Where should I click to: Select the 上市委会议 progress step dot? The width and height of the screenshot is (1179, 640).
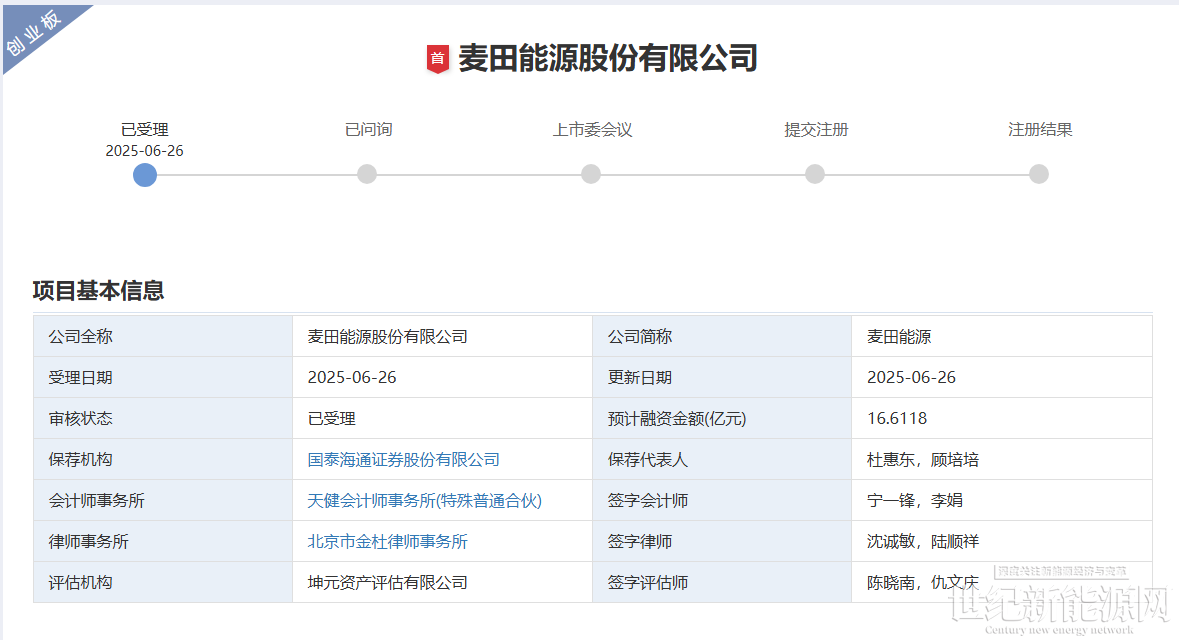point(591,174)
